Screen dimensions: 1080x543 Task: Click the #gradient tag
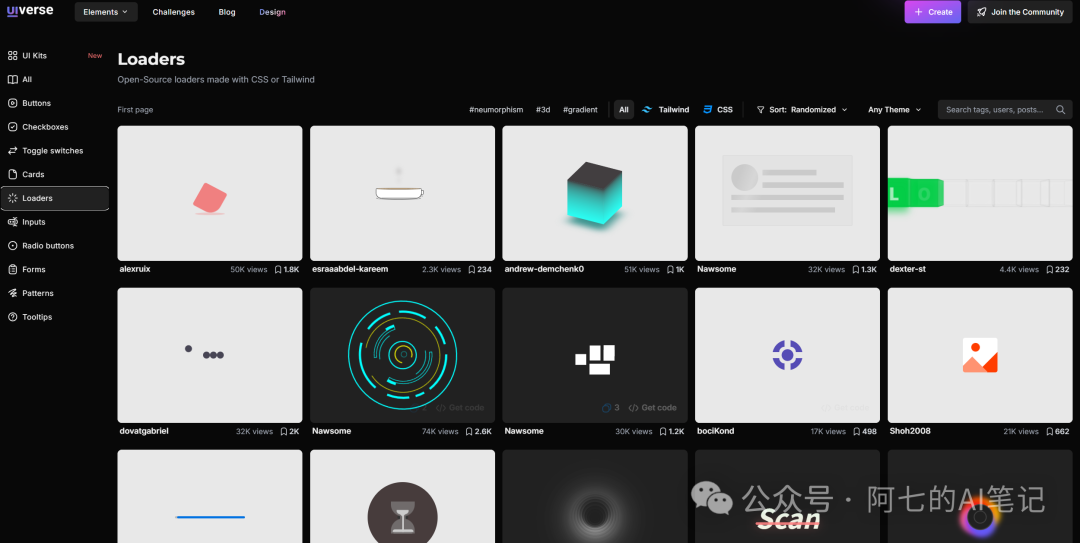[580, 110]
